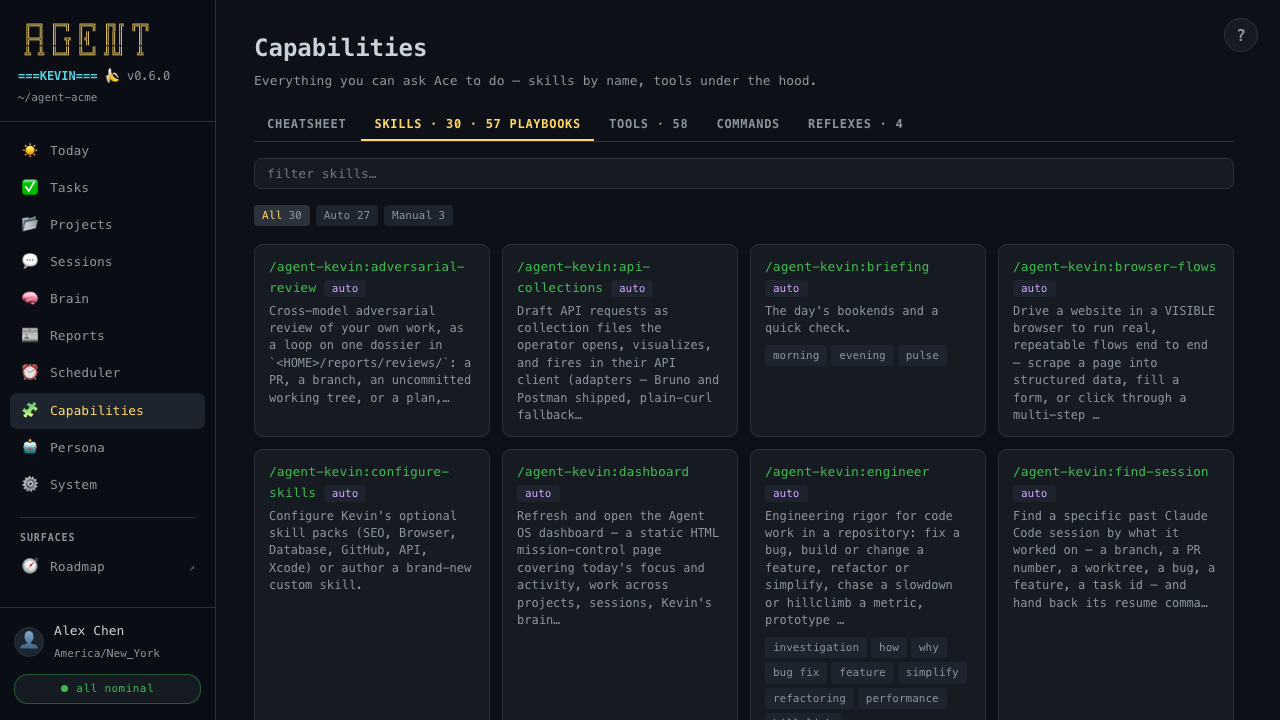
Task: Switch to the Cheatsheet tab
Action: coord(307,124)
